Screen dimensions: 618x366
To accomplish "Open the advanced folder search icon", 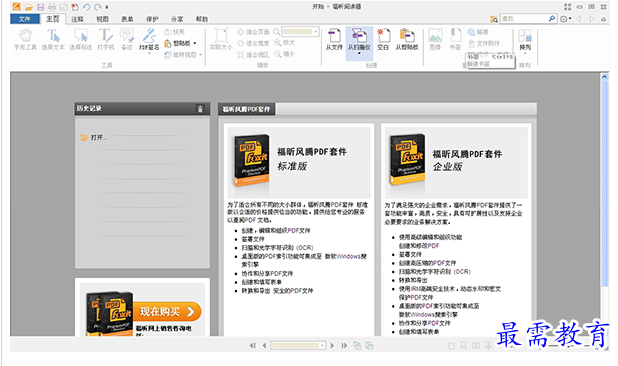I will (x=494, y=19).
